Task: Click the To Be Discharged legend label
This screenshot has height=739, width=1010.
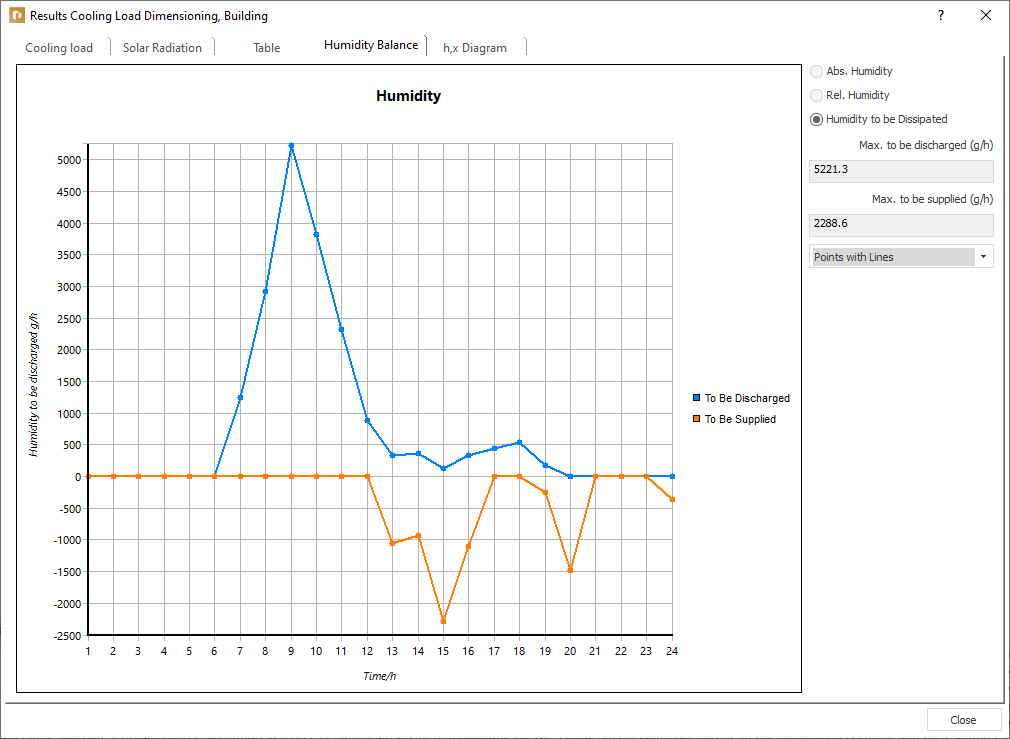Action: pos(747,398)
